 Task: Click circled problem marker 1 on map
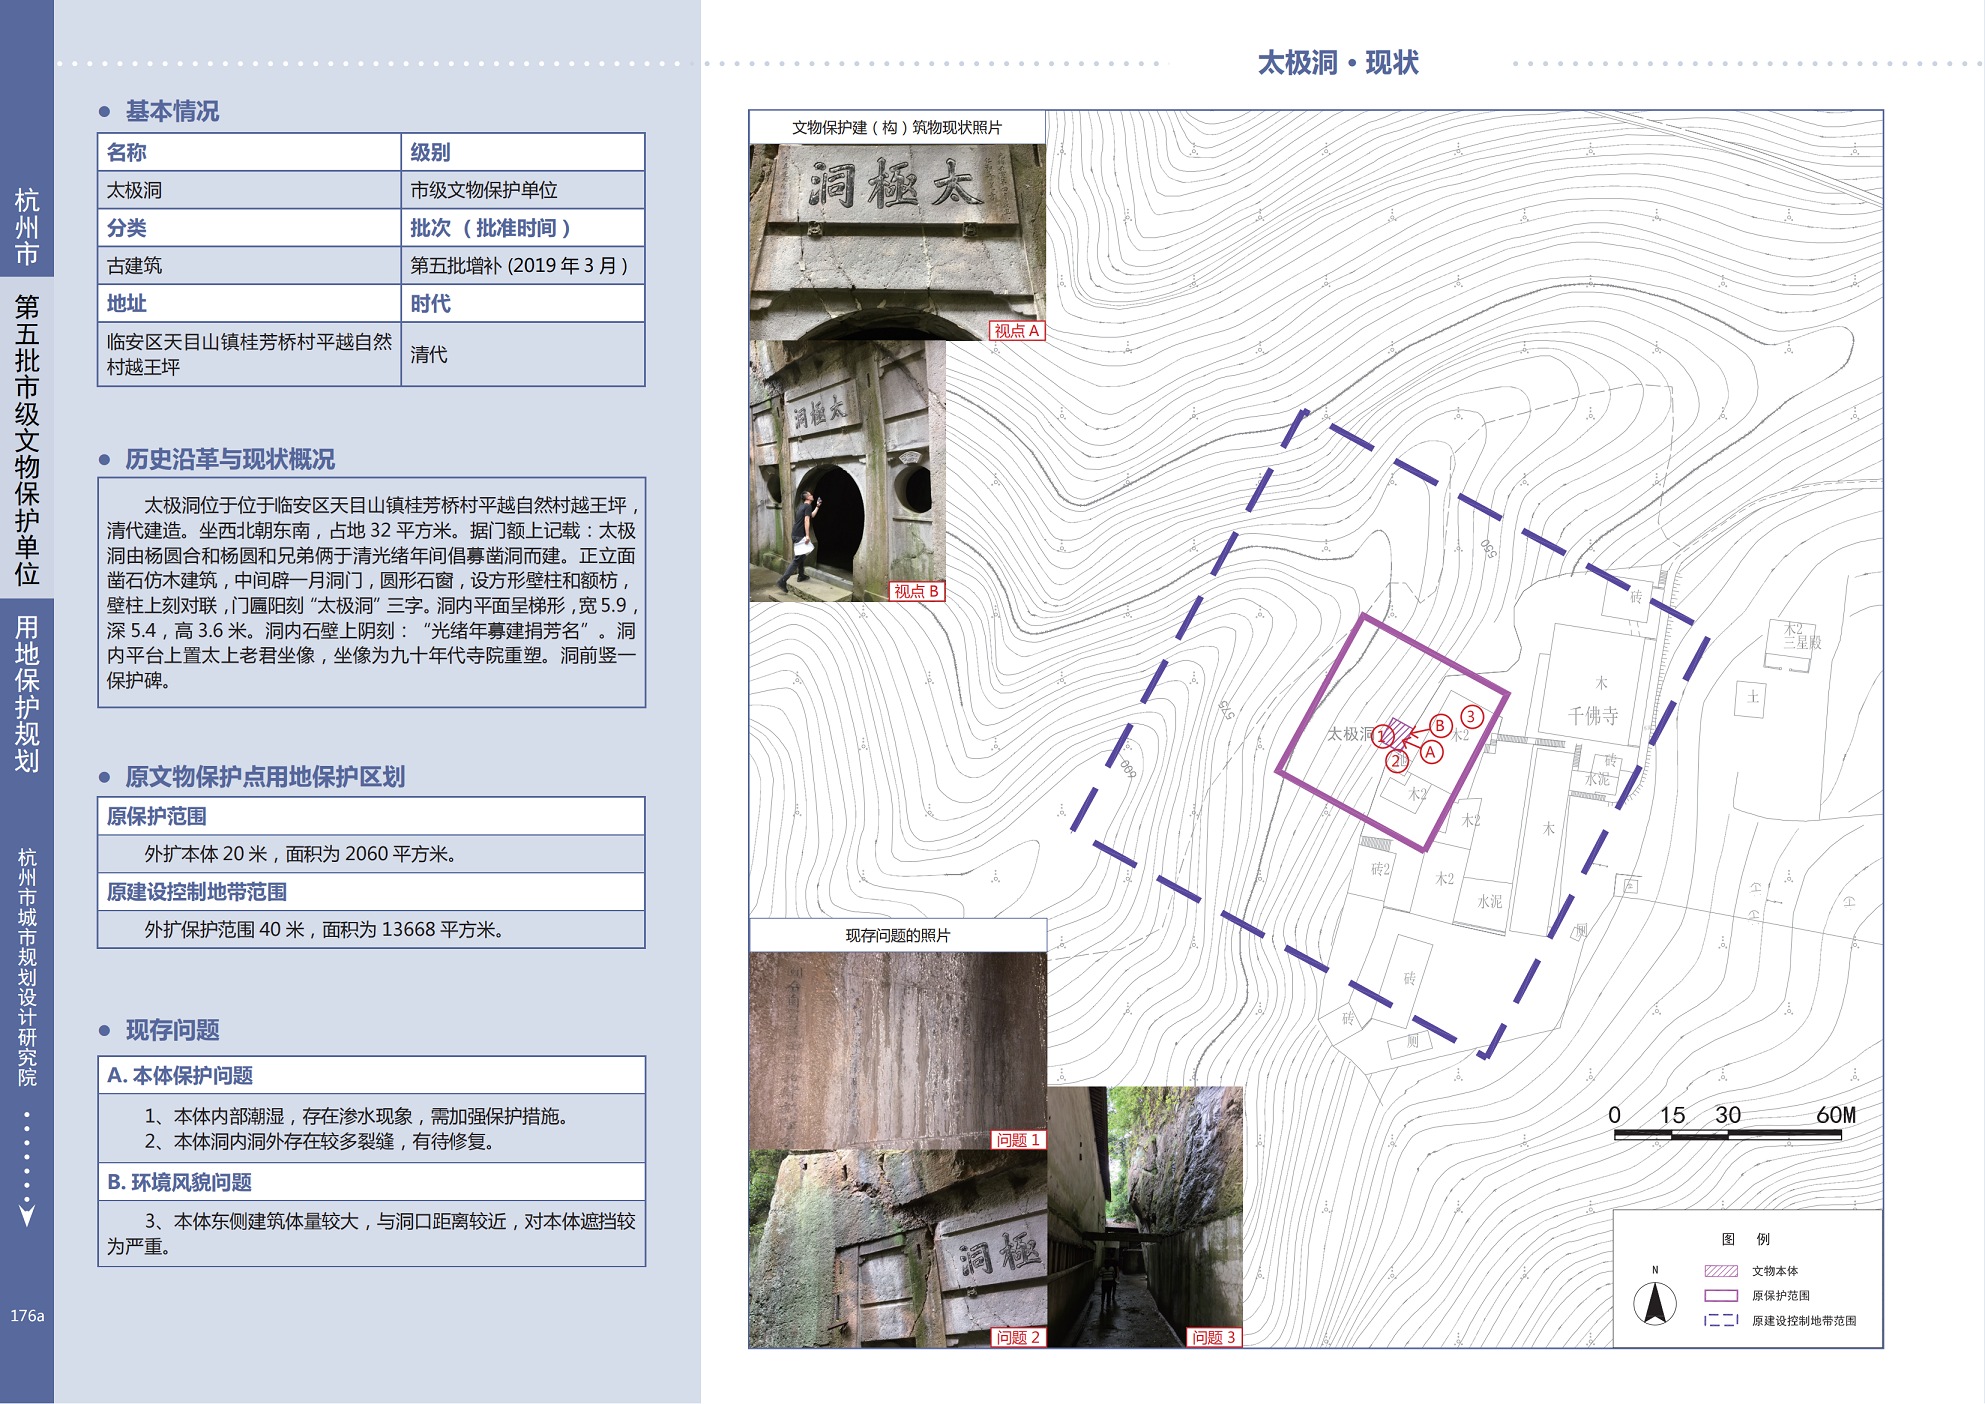click(1383, 737)
